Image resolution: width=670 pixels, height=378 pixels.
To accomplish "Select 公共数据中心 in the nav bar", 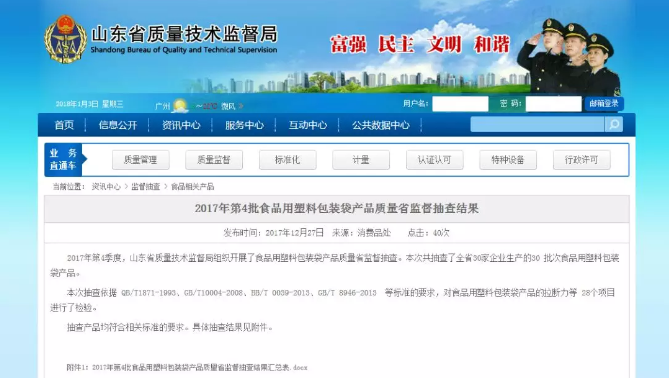I will click(x=381, y=125).
